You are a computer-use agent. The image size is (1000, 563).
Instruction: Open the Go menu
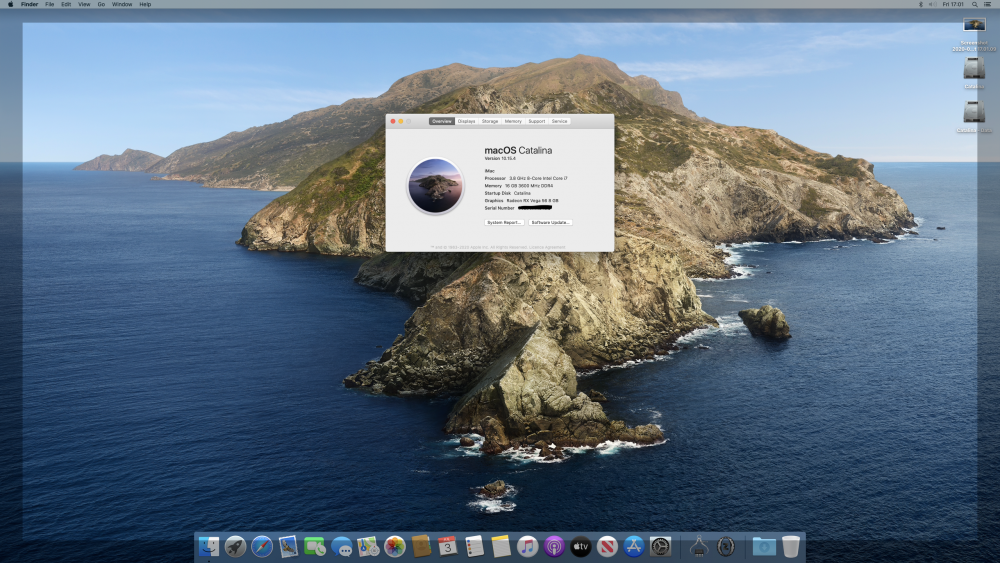click(101, 4)
